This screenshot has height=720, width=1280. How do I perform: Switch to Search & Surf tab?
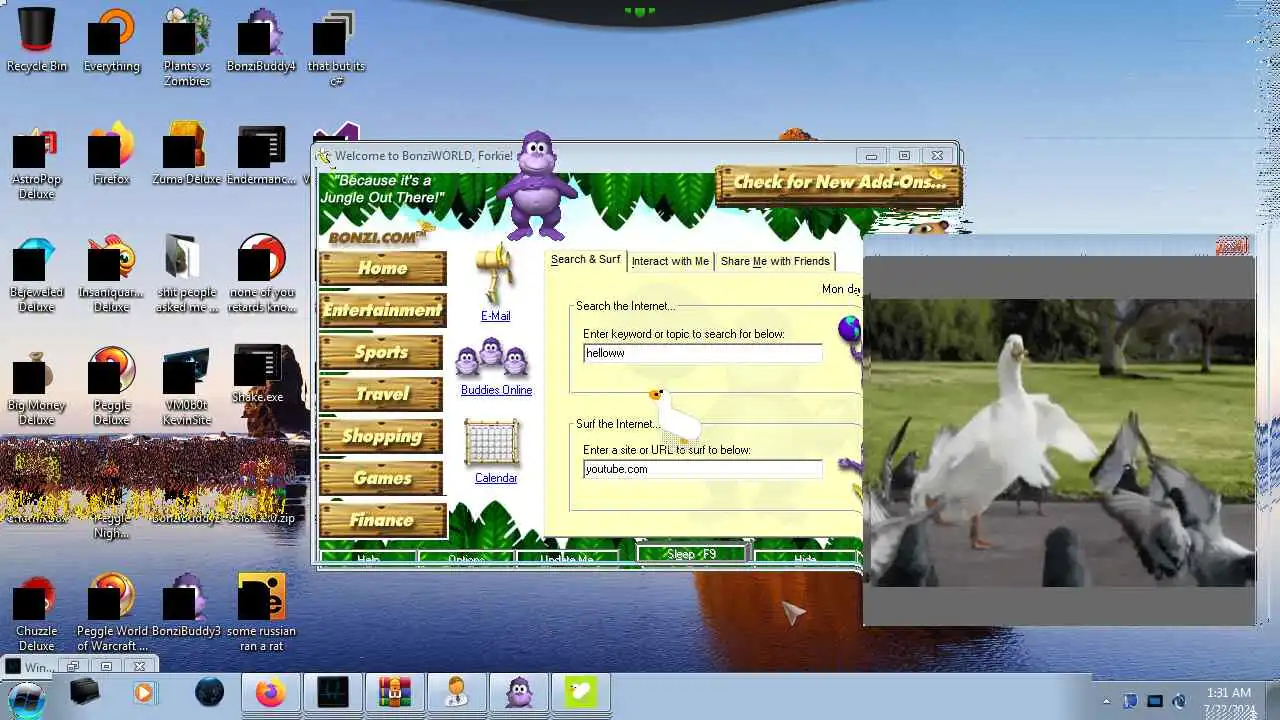(585, 260)
